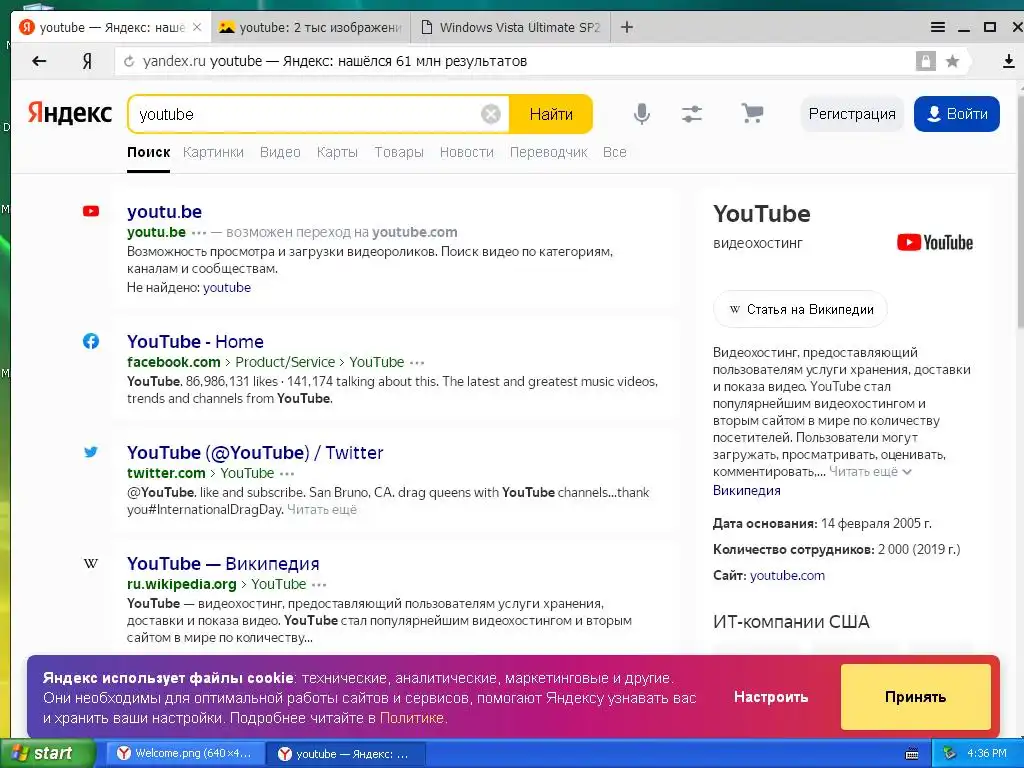Viewport: 1024px width, 768px height.
Task: Open 'YouTube (@YouTube) / Twitter' result
Action: [255, 453]
